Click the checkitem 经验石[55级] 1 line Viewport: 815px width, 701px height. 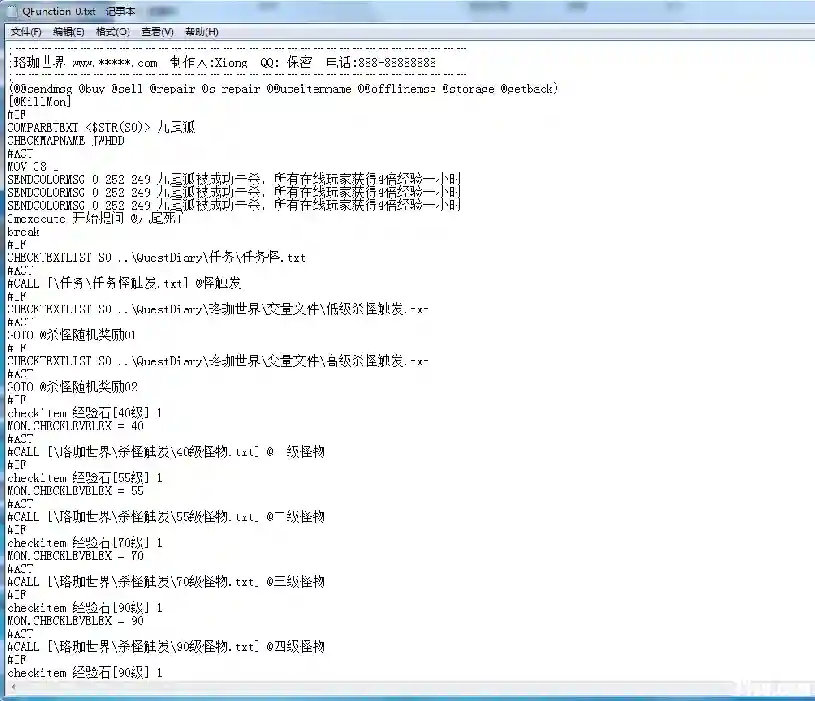85,478
